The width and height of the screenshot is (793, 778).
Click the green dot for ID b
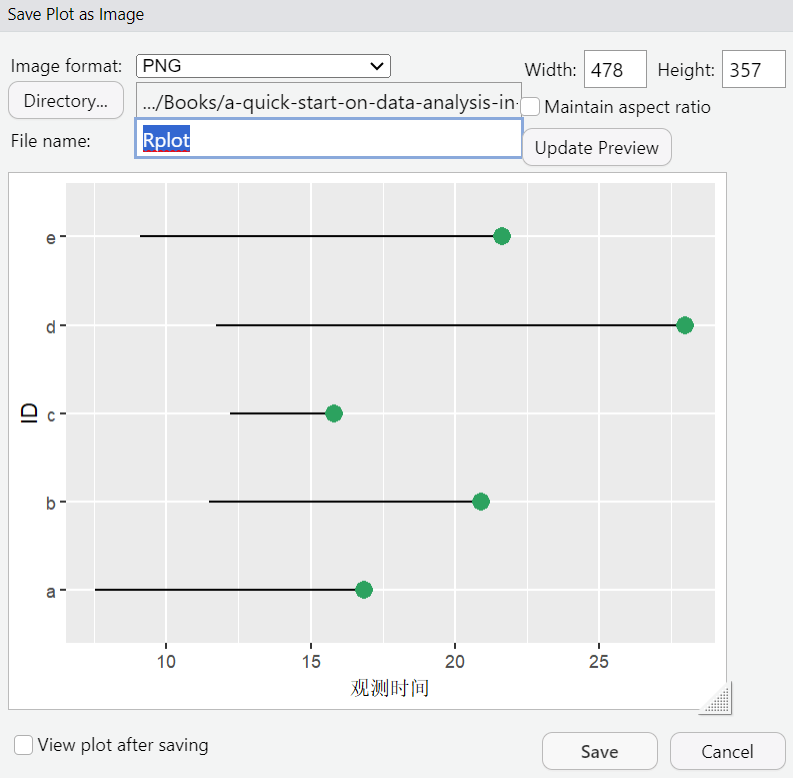[x=481, y=501]
